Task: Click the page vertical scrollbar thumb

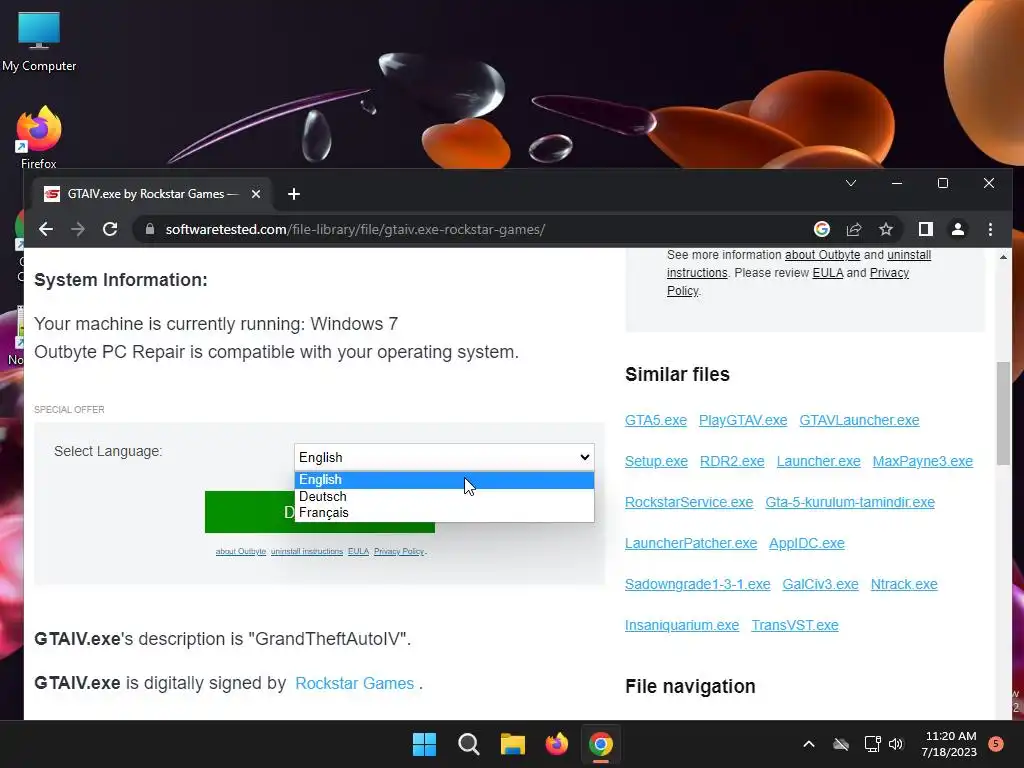Action: 1003,413
